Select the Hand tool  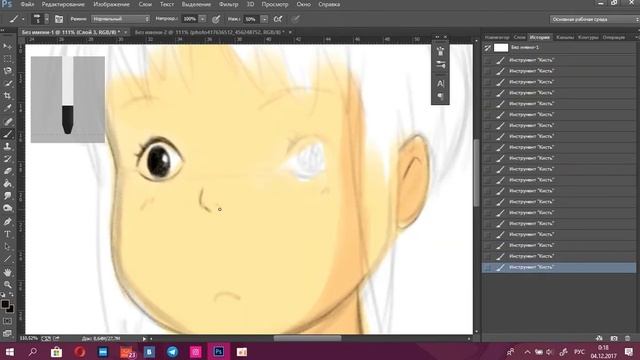point(7,272)
